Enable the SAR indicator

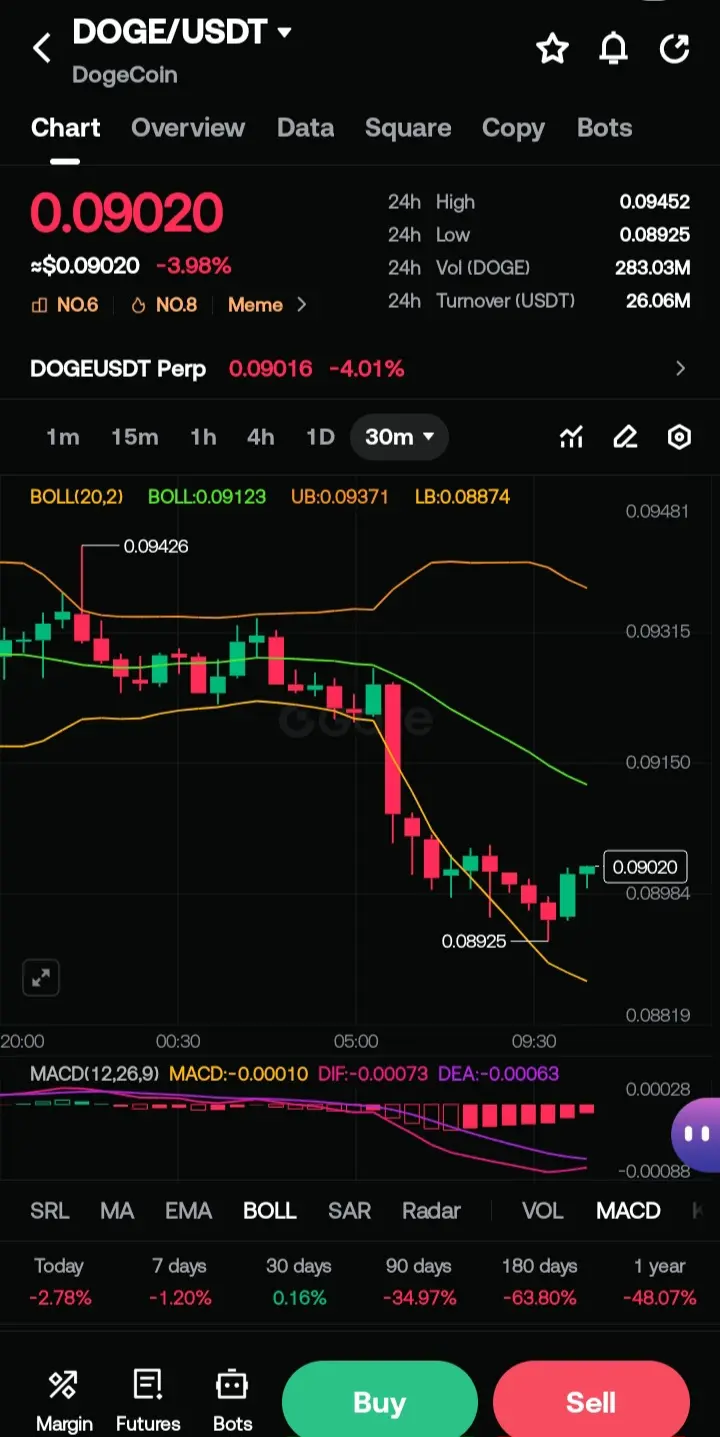[350, 1211]
